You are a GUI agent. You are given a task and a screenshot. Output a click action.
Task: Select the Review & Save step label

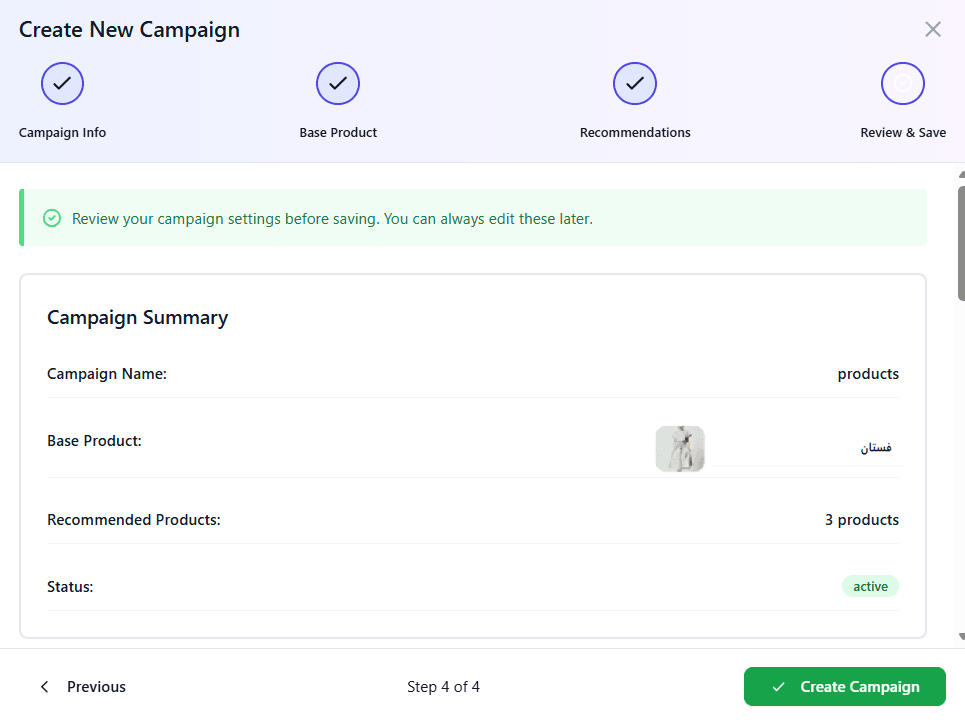(903, 133)
